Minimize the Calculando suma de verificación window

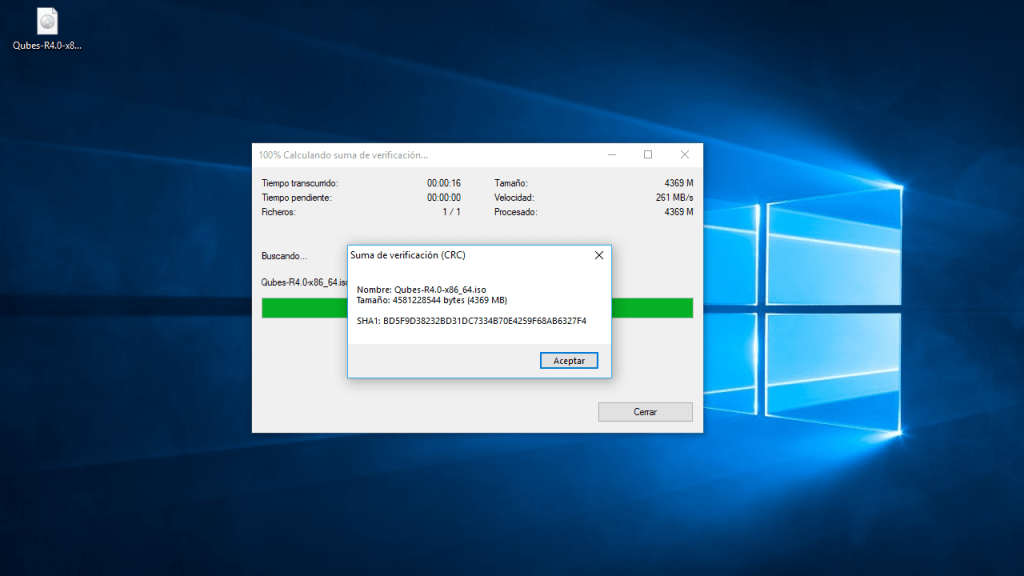(x=611, y=154)
